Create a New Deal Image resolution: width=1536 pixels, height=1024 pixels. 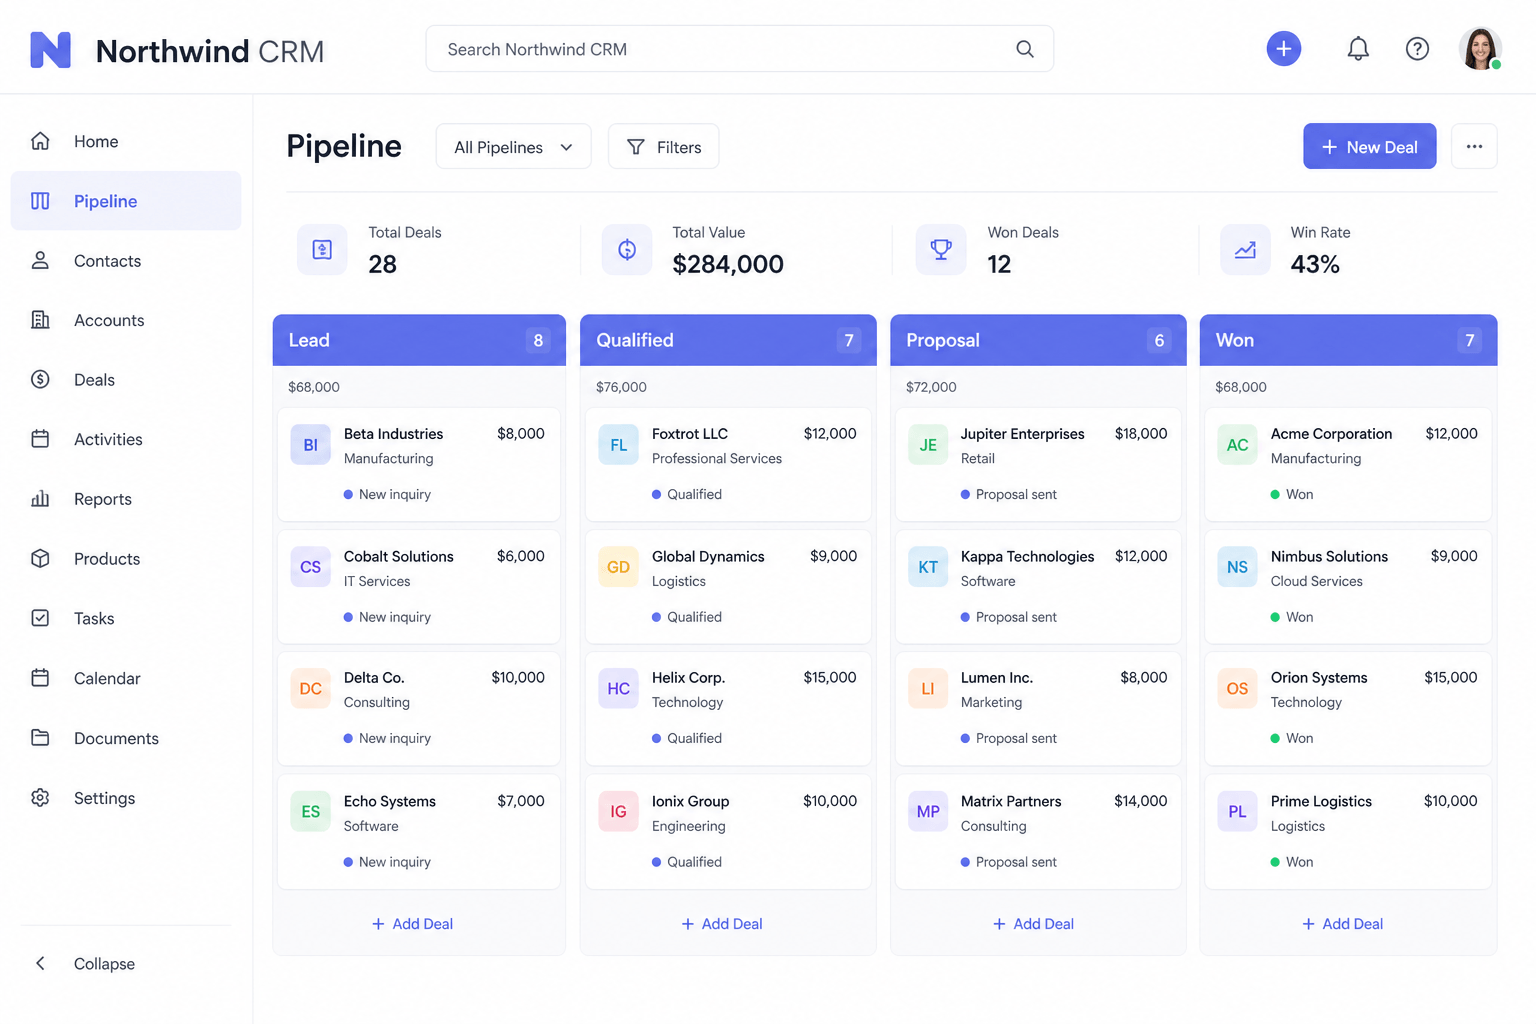tap(1369, 147)
